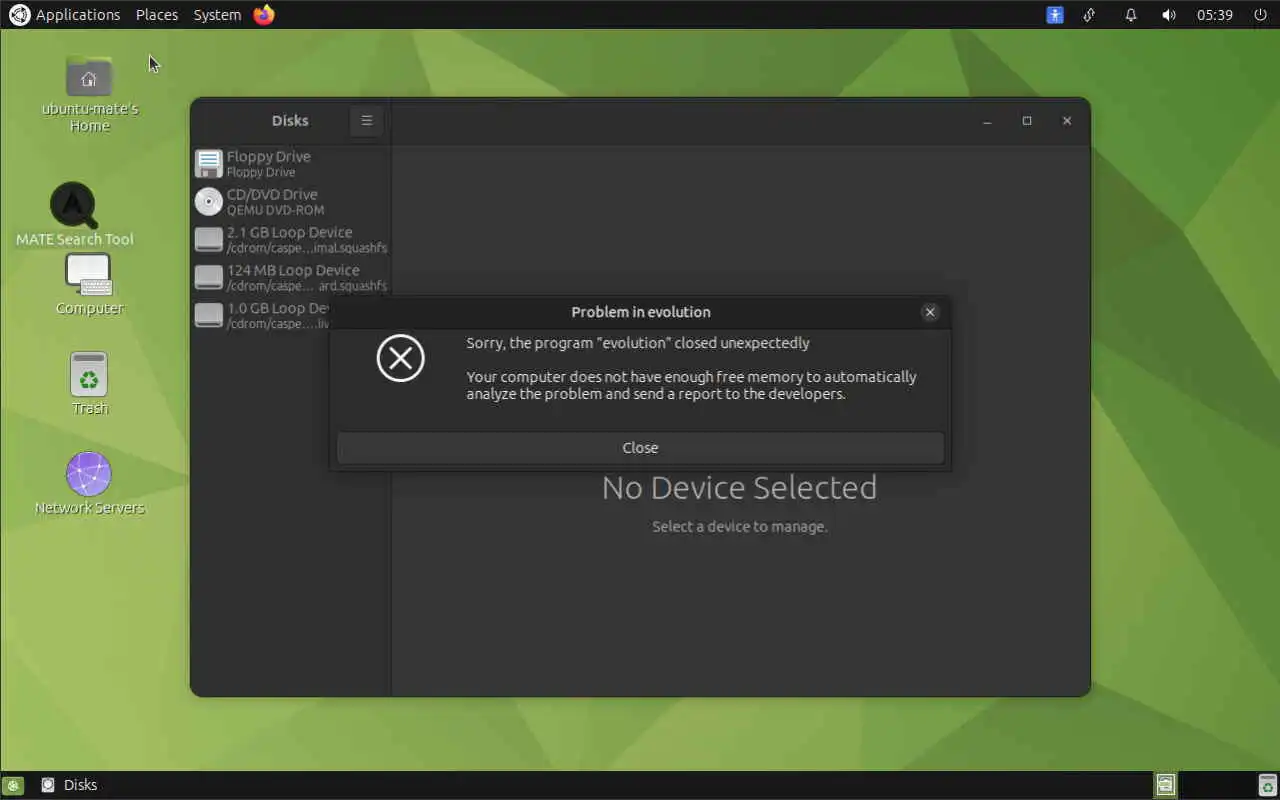Maximize the Disks window
Screen dimensions: 1280x800
pyautogui.click(x=1027, y=121)
